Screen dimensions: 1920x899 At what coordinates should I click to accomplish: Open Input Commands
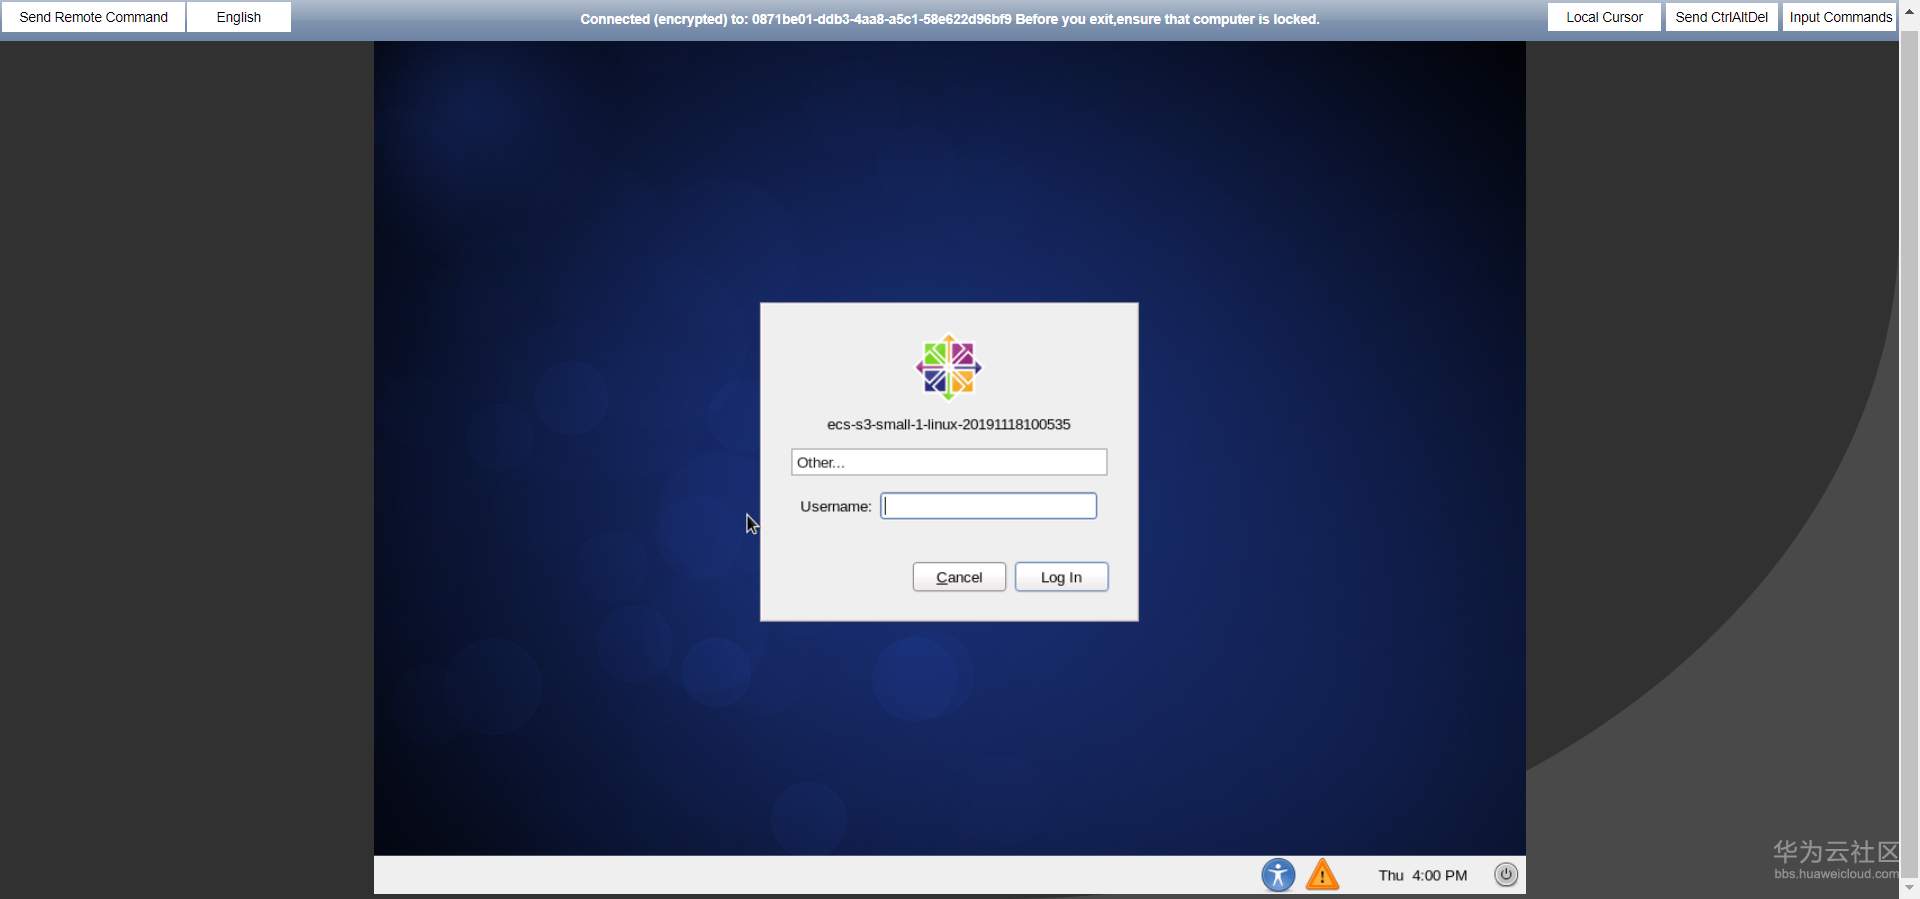coord(1840,17)
